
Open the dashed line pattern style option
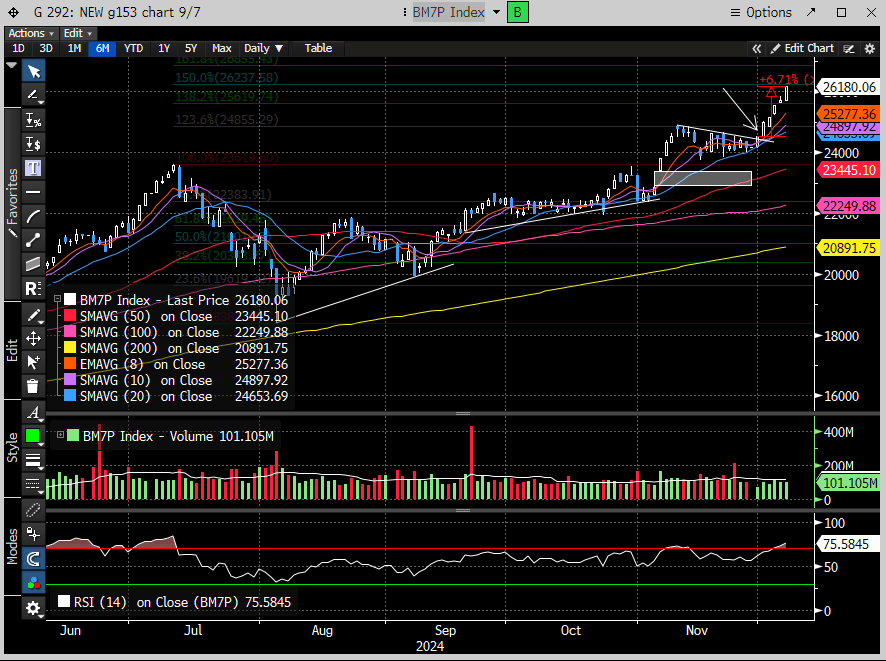click(x=33, y=484)
